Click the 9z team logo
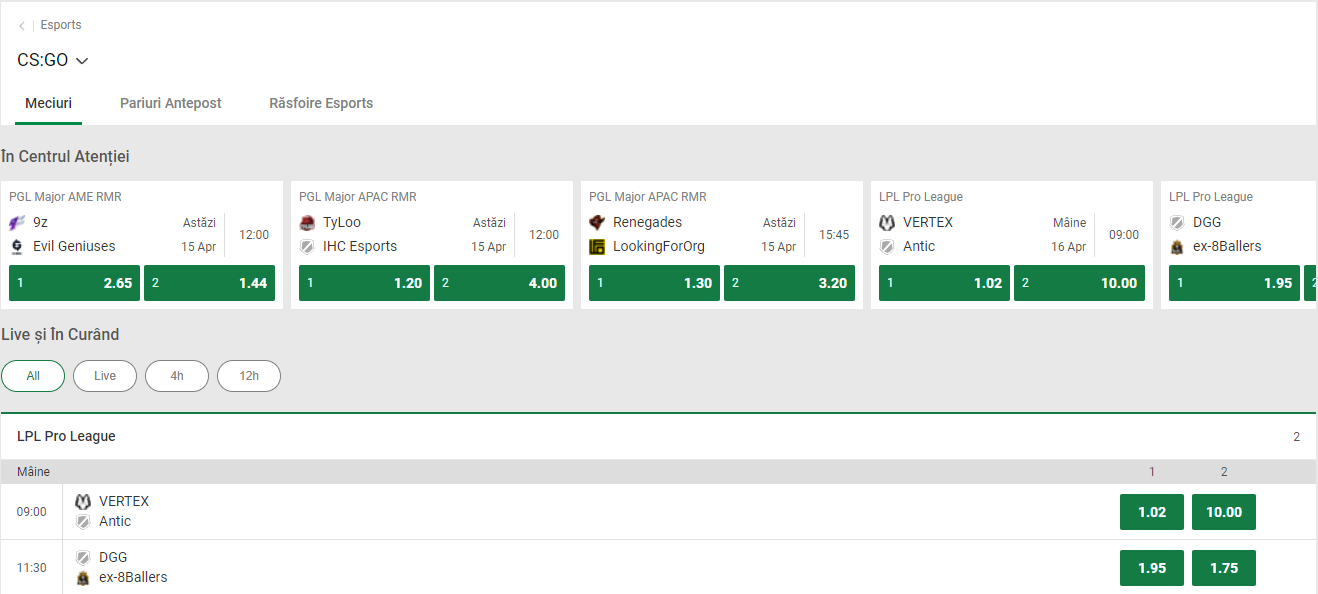The image size is (1318, 594). 17,223
